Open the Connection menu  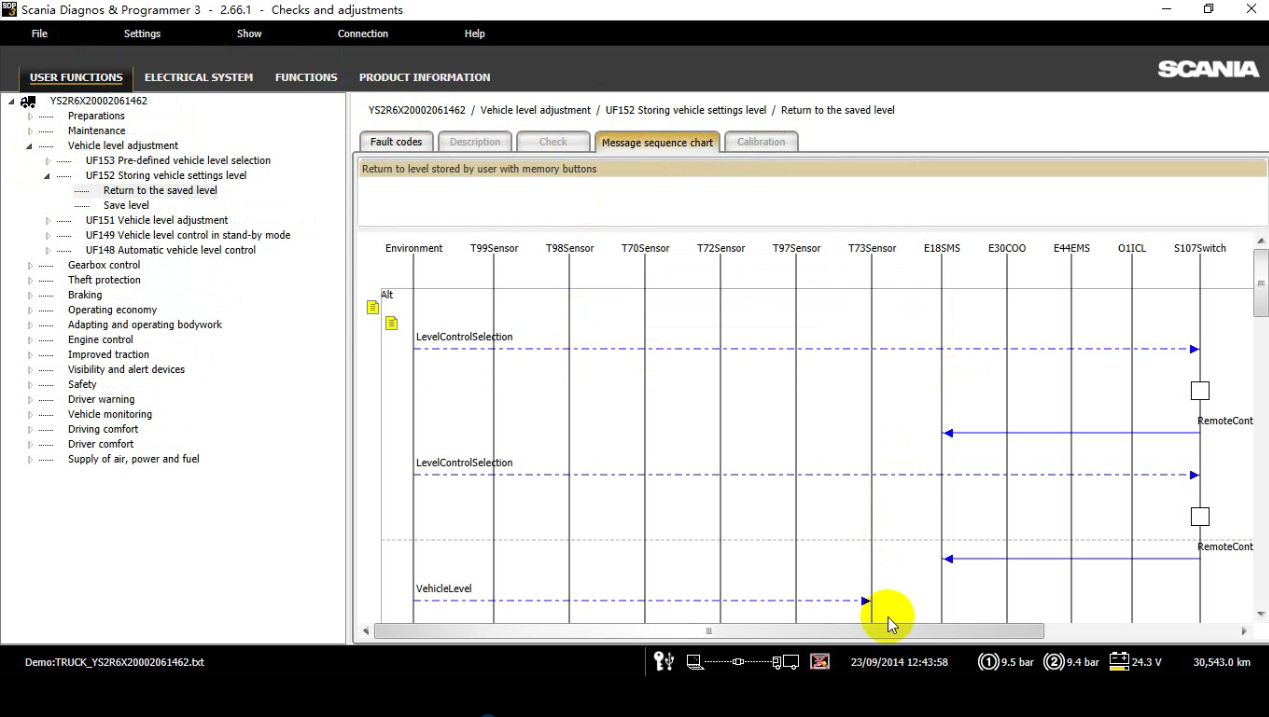point(363,34)
